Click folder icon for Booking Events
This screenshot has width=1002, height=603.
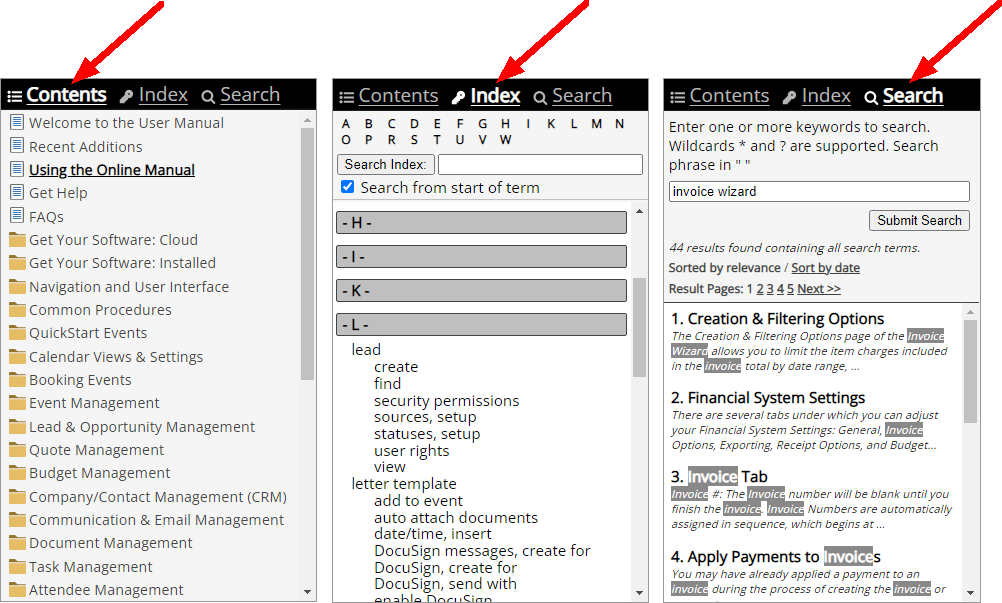17,379
